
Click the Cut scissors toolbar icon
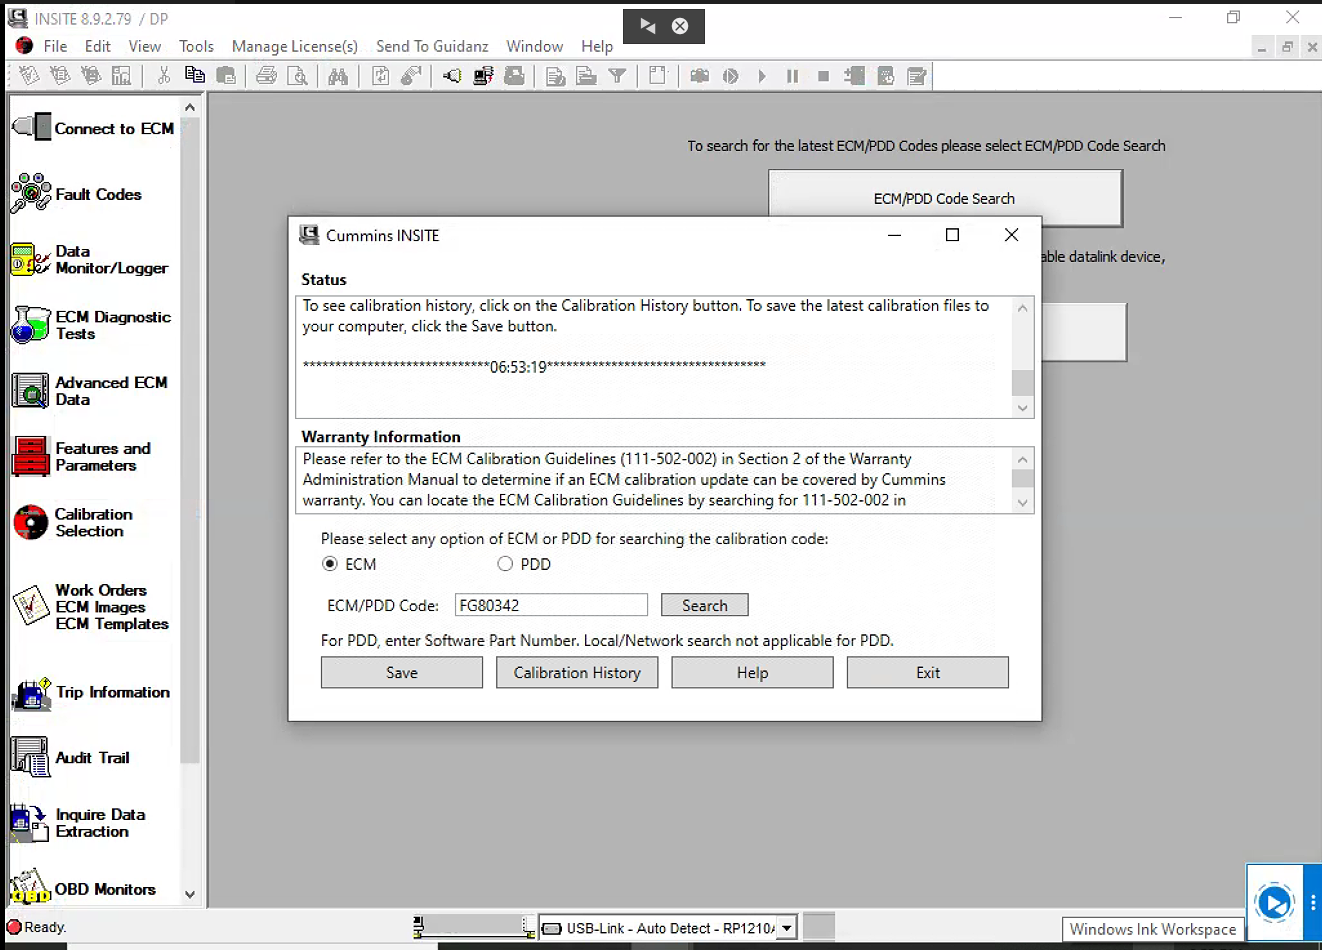click(x=164, y=76)
